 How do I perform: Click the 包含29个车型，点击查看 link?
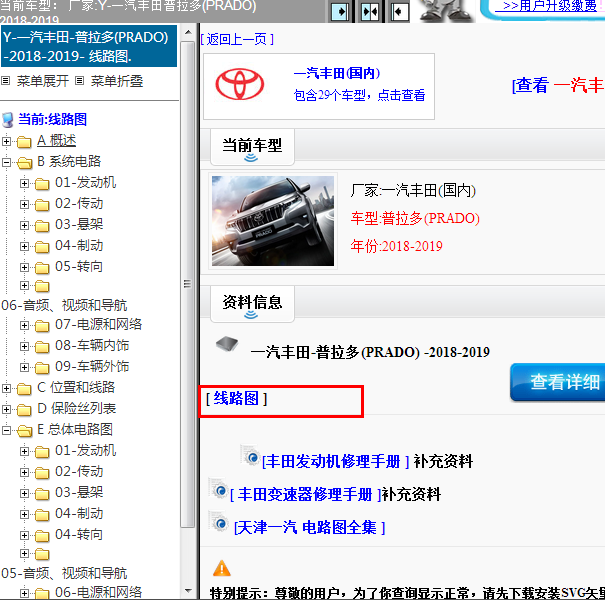[359, 95]
